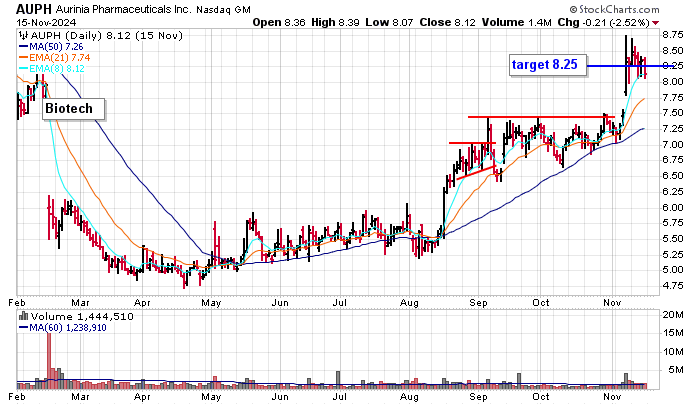Click the Open 8.36 value
Image resolution: width=700 pixels, height=405 pixels.
tap(279, 22)
